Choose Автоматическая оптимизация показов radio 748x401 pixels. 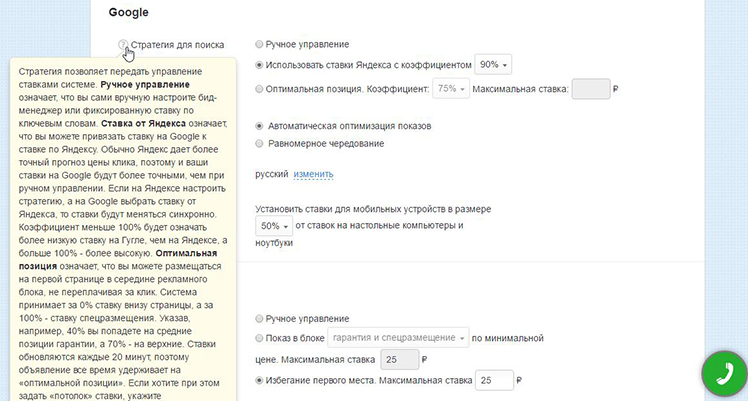[x=259, y=126]
